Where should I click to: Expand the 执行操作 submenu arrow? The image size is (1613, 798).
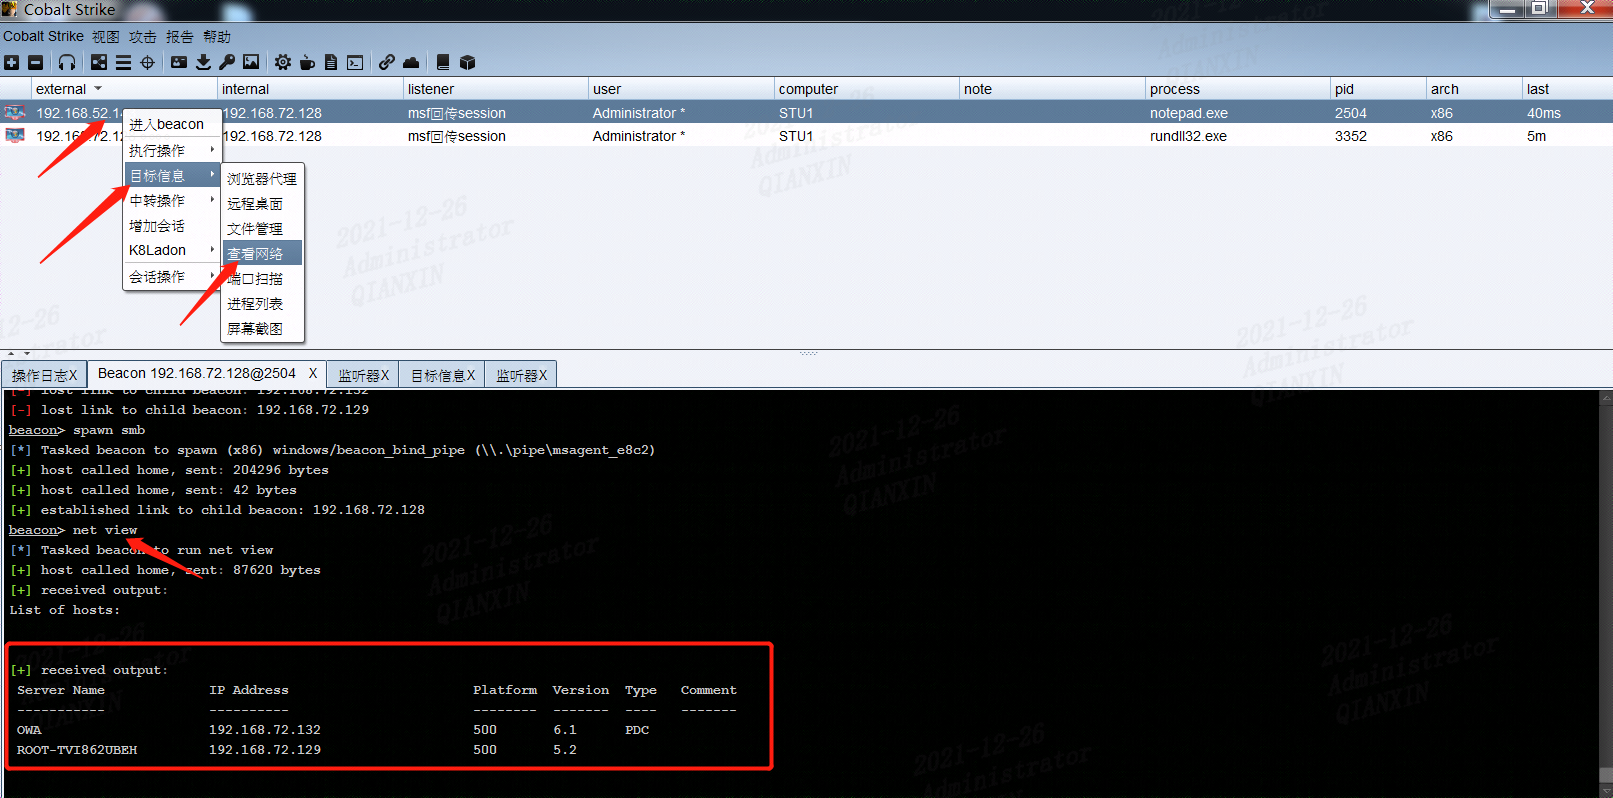pyautogui.click(x=212, y=150)
